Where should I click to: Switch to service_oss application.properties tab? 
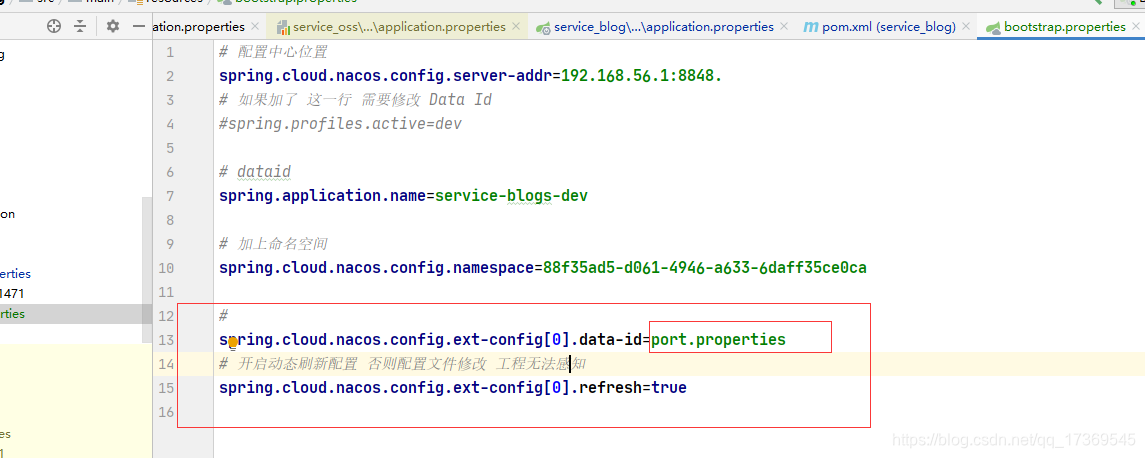pyautogui.click(x=399, y=27)
